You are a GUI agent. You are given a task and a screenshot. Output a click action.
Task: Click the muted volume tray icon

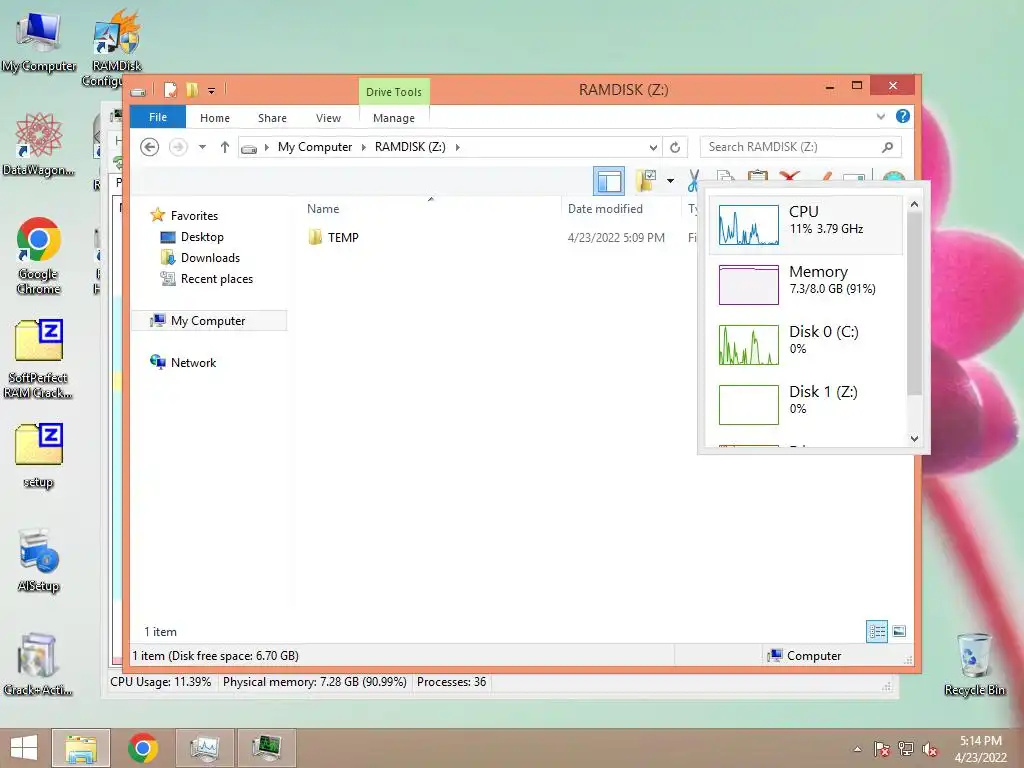click(929, 749)
